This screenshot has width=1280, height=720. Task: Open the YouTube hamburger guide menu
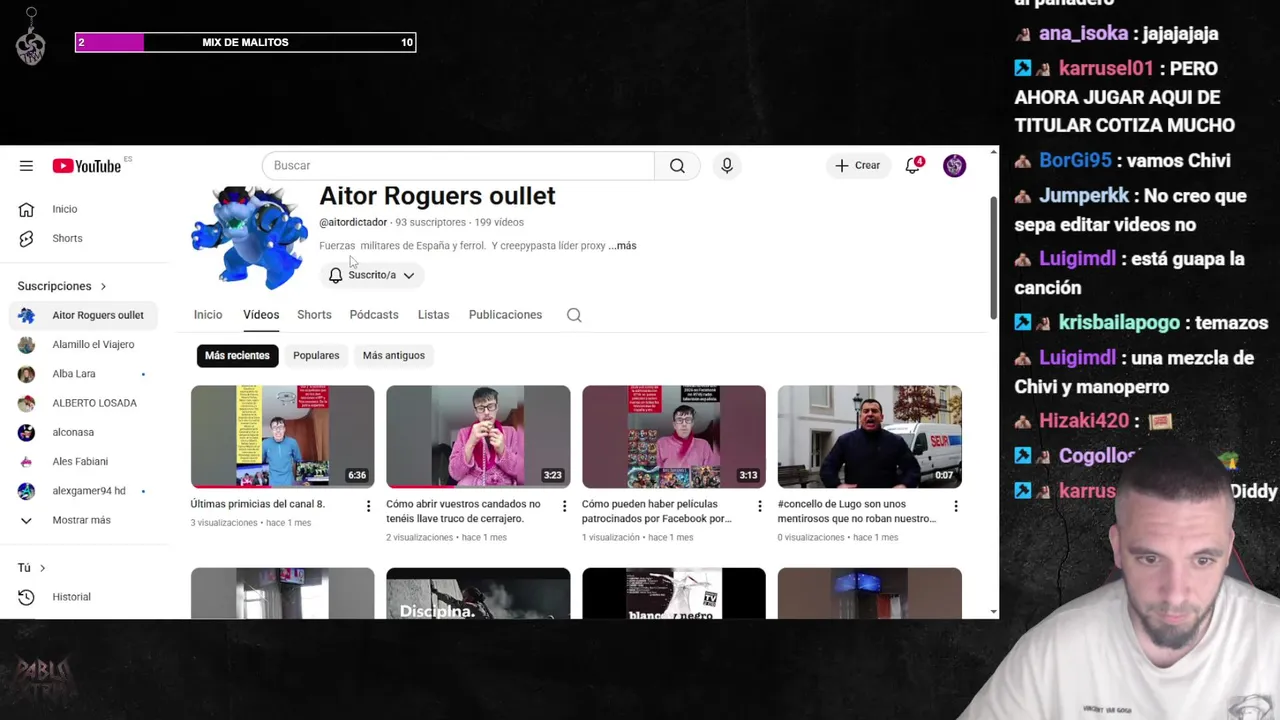(26, 166)
